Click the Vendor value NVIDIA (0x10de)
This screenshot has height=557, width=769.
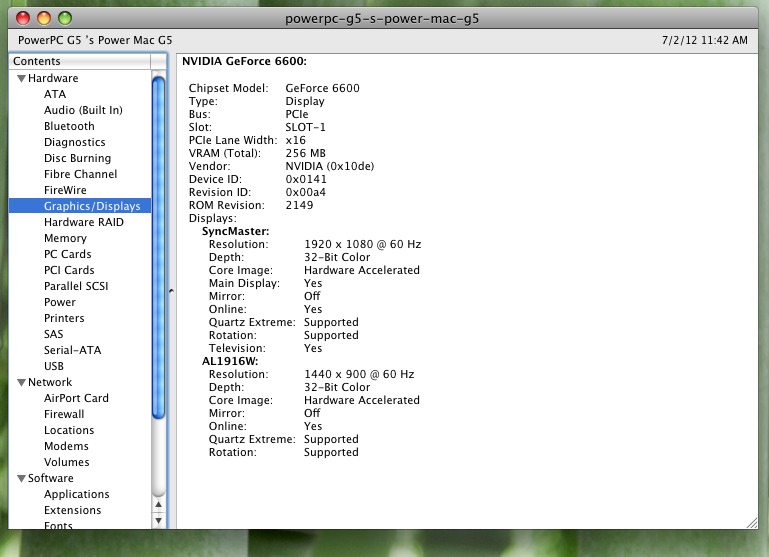click(330, 166)
